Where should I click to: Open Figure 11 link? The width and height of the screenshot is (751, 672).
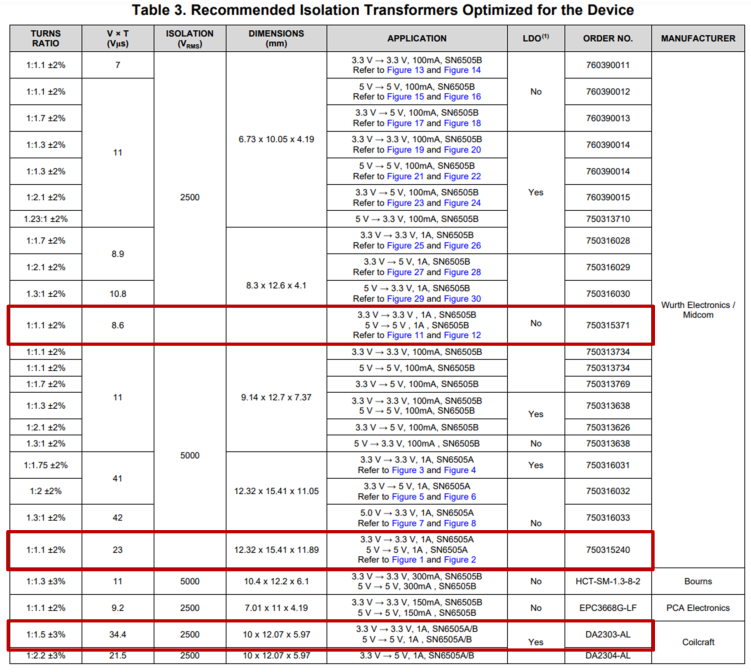tap(405, 335)
